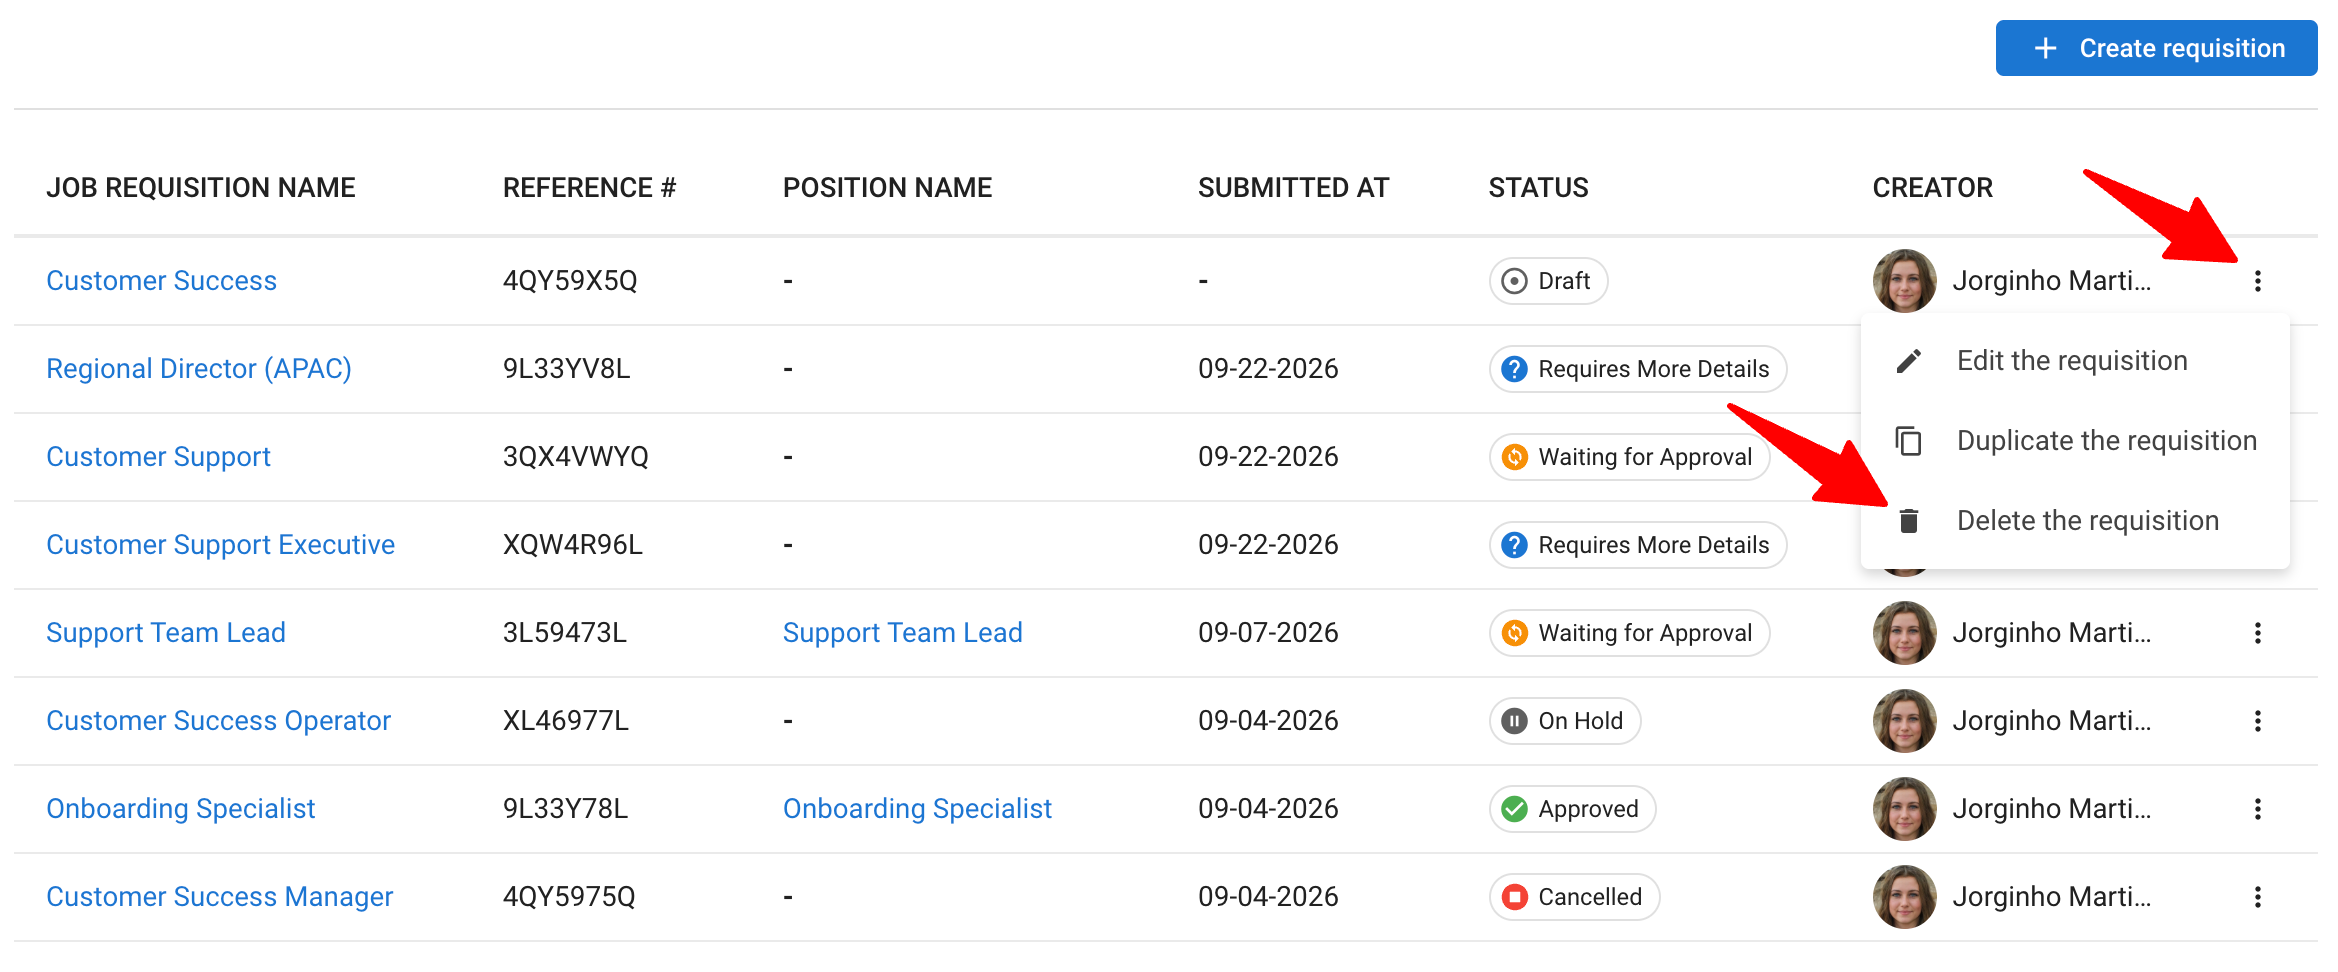Open the Customer Success row's three-dot menu
This screenshot has width=2338, height=972.
point(2257,281)
